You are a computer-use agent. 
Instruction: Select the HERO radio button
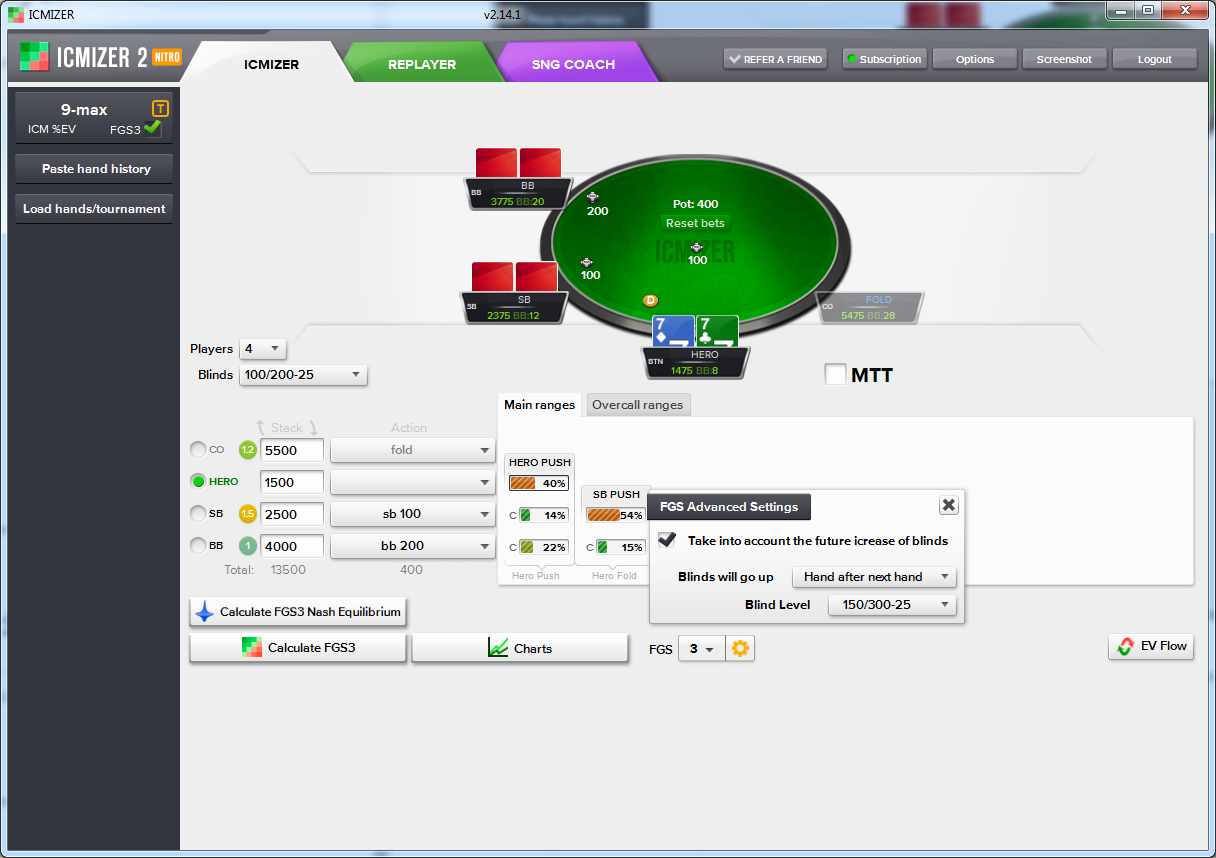(x=198, y=482)
